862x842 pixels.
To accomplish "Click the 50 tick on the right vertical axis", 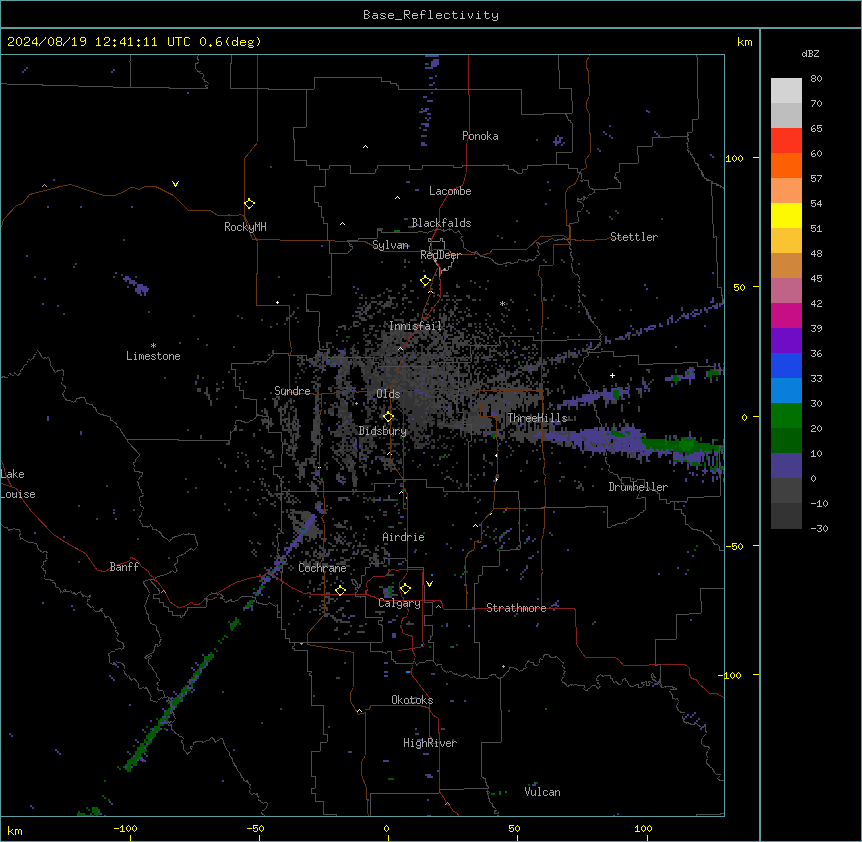I will point(739,287).
